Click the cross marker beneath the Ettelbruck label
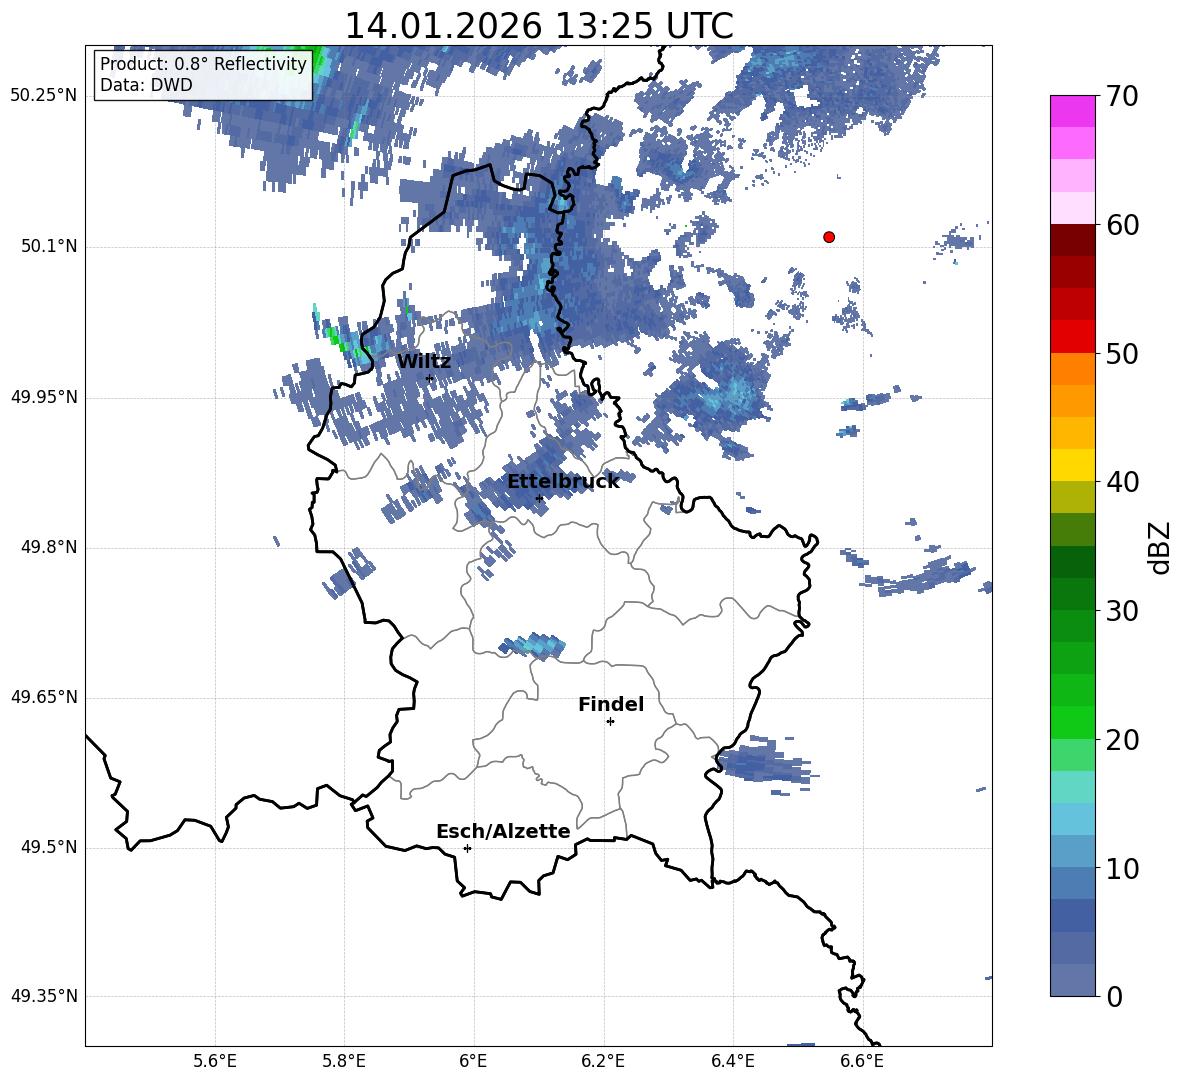Image resolution: width=1184 pixels, height=1081 pixels. (x=539, y=498)
